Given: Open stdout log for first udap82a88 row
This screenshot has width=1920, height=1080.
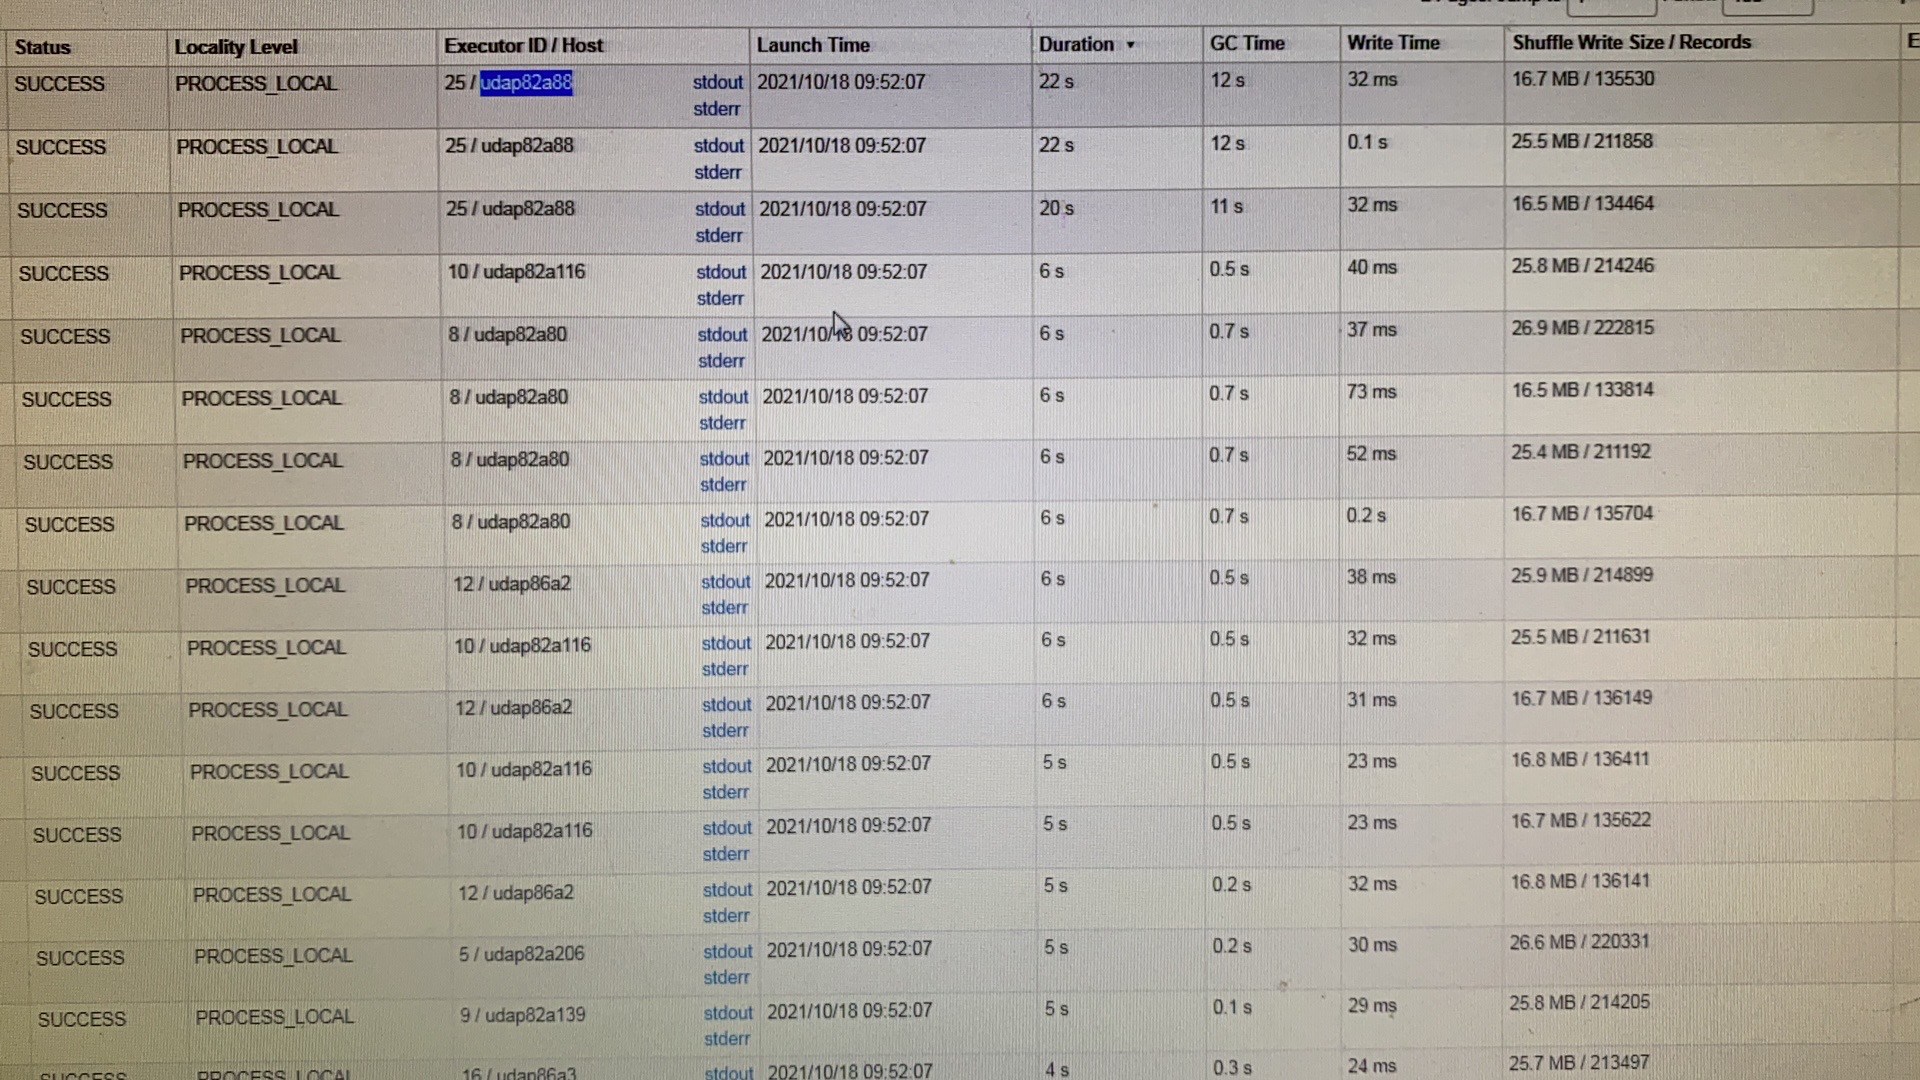Looking at the screenshot, I should click(718, 82).
